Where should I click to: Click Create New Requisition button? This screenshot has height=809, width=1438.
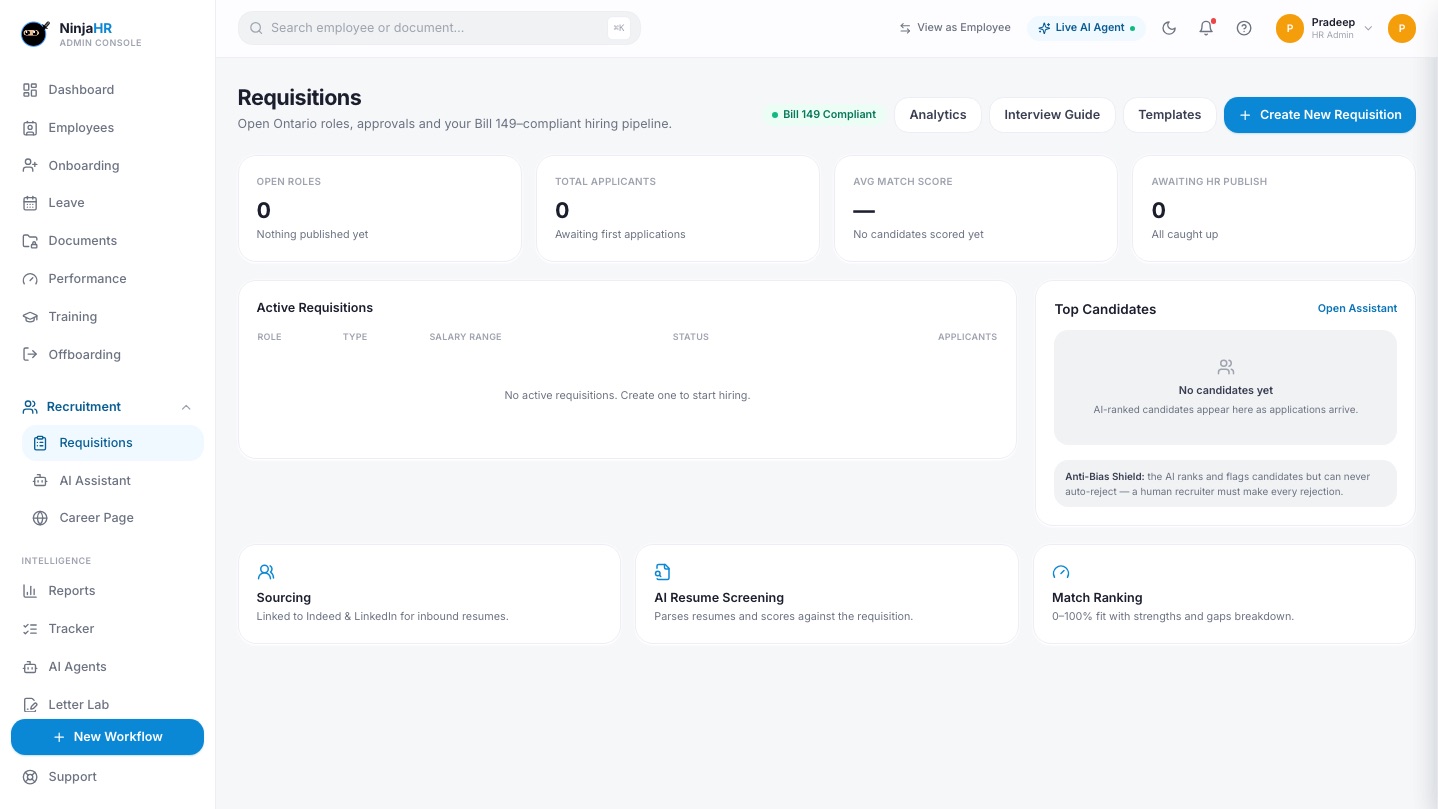coord(1320,115)
